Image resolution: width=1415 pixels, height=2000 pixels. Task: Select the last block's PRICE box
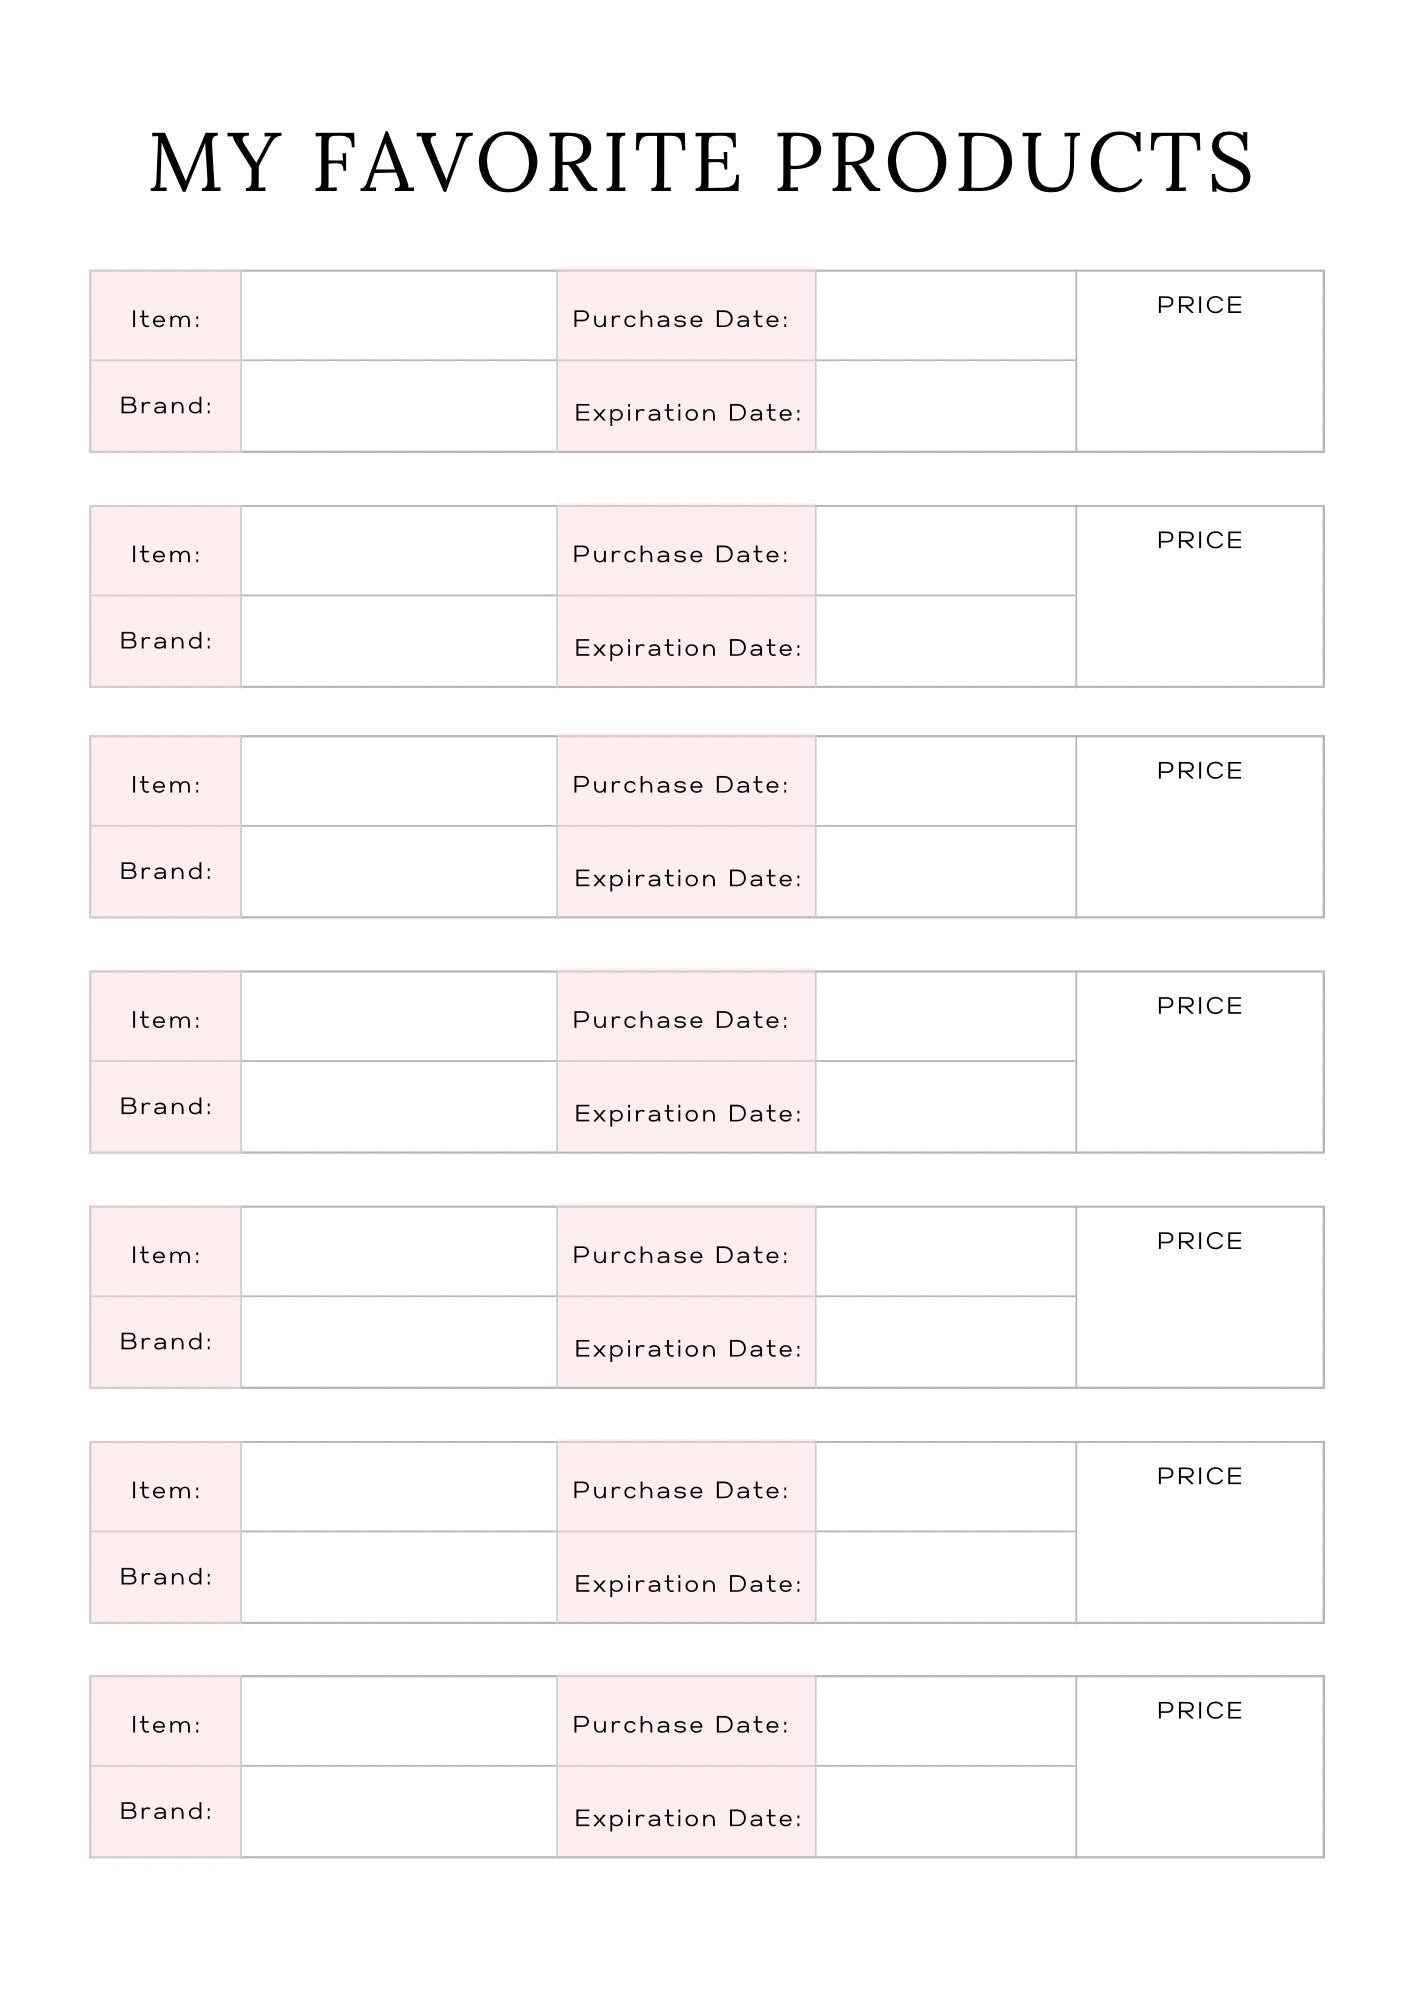pos(1200,1767)
